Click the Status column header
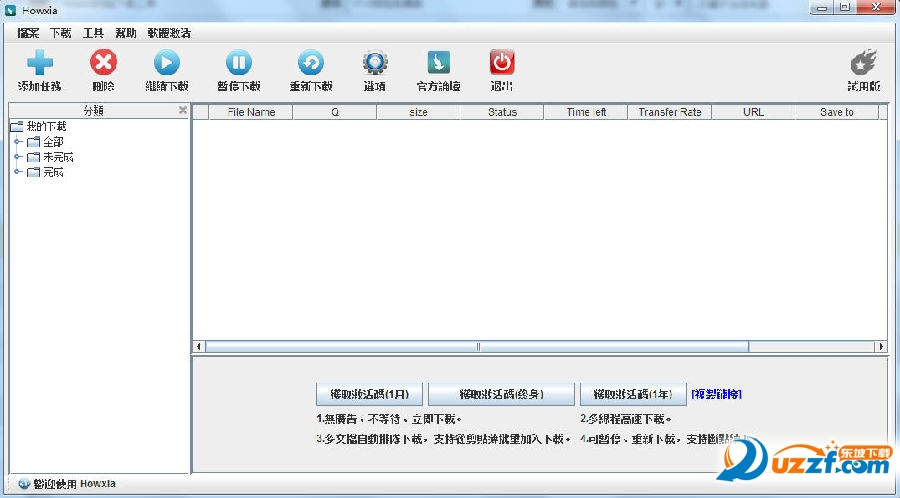Image resolution: width=900 pixels, height=498 pixels. [x=502, y=112]
